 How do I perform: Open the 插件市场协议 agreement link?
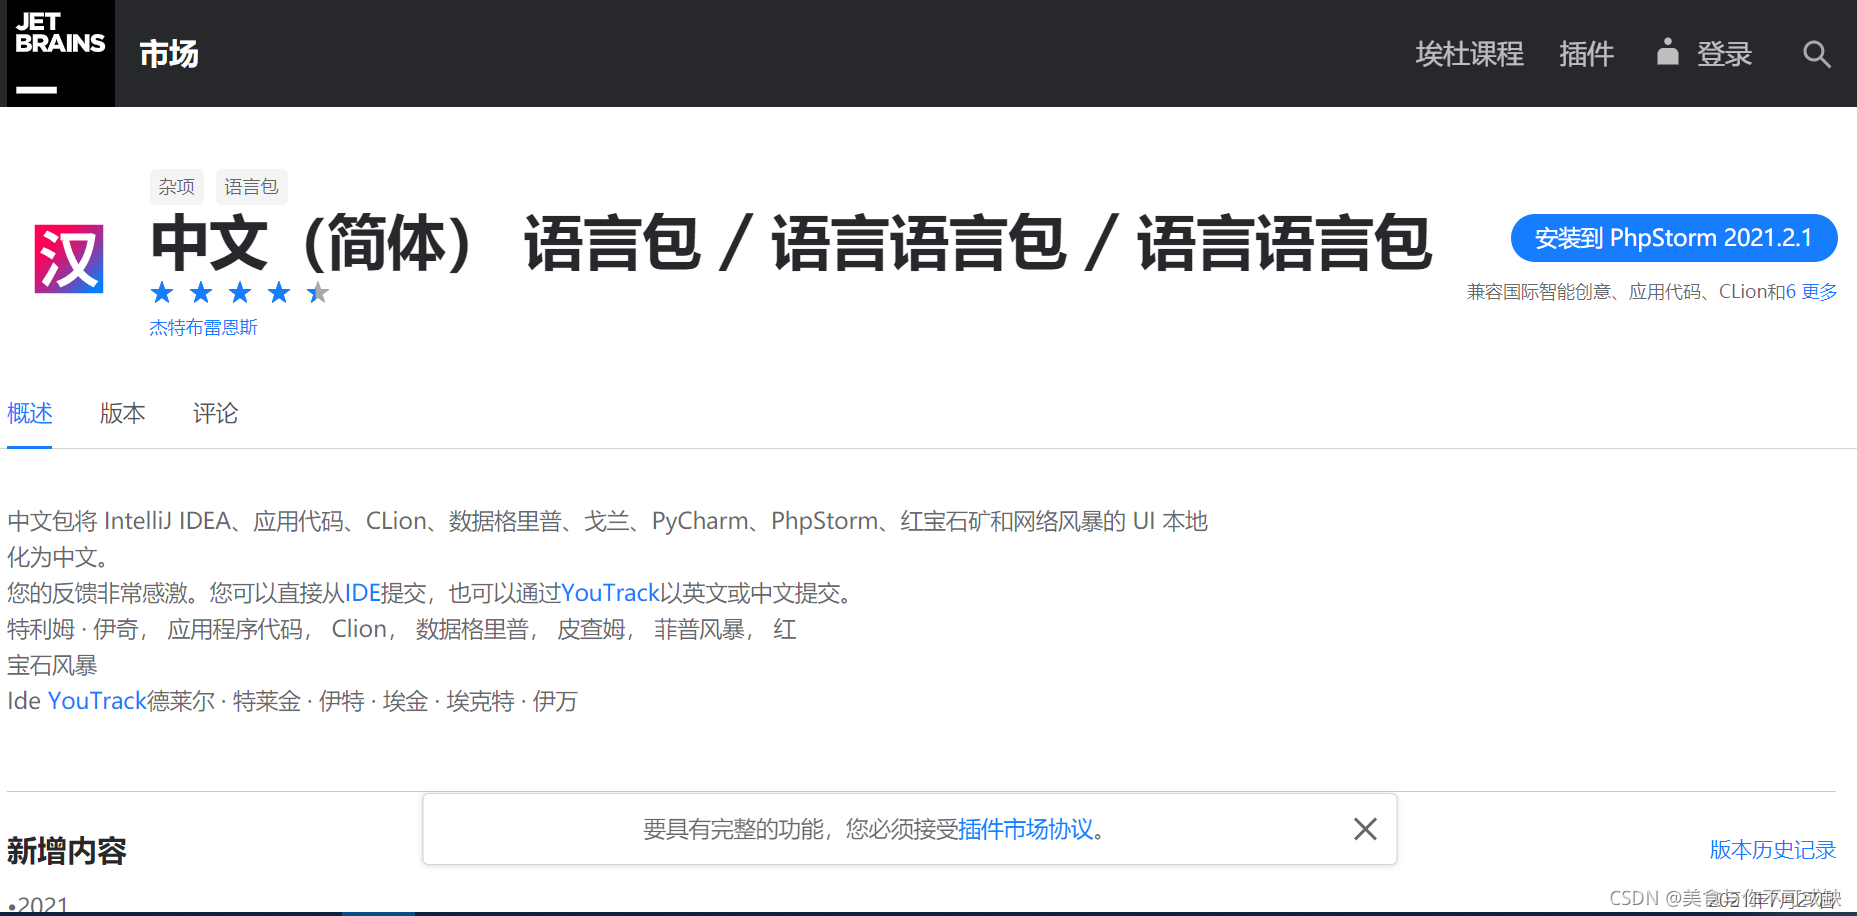(1025, 829)
